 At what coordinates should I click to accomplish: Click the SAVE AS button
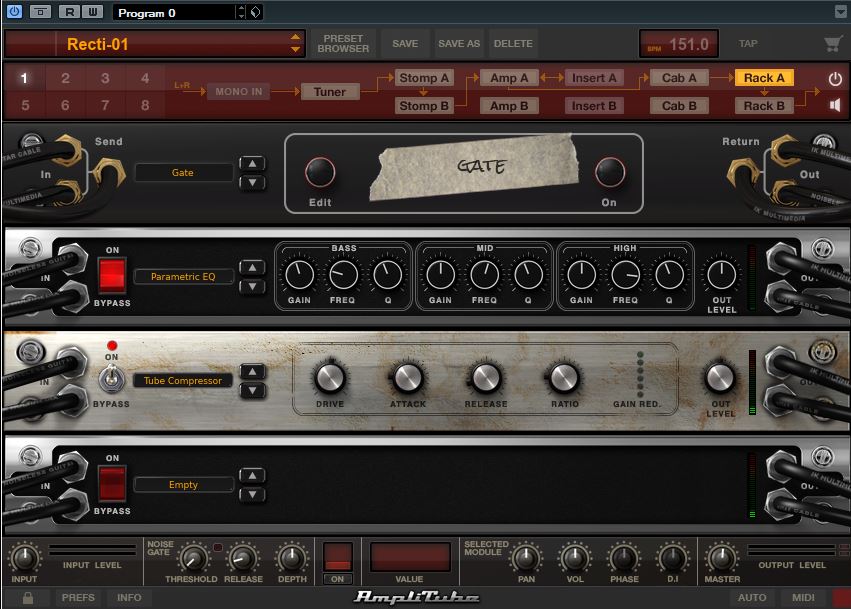pos(459,44)
